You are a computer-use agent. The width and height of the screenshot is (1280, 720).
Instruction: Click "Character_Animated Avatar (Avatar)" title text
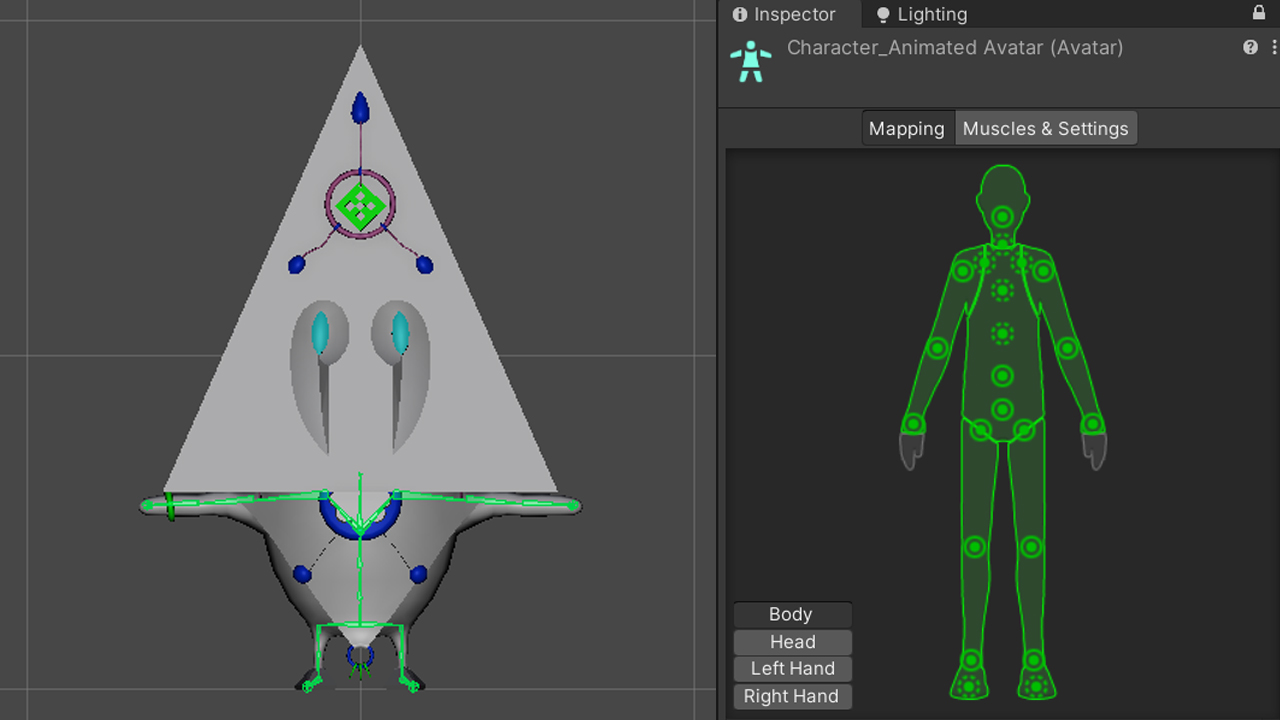click(x=955, y=47)
